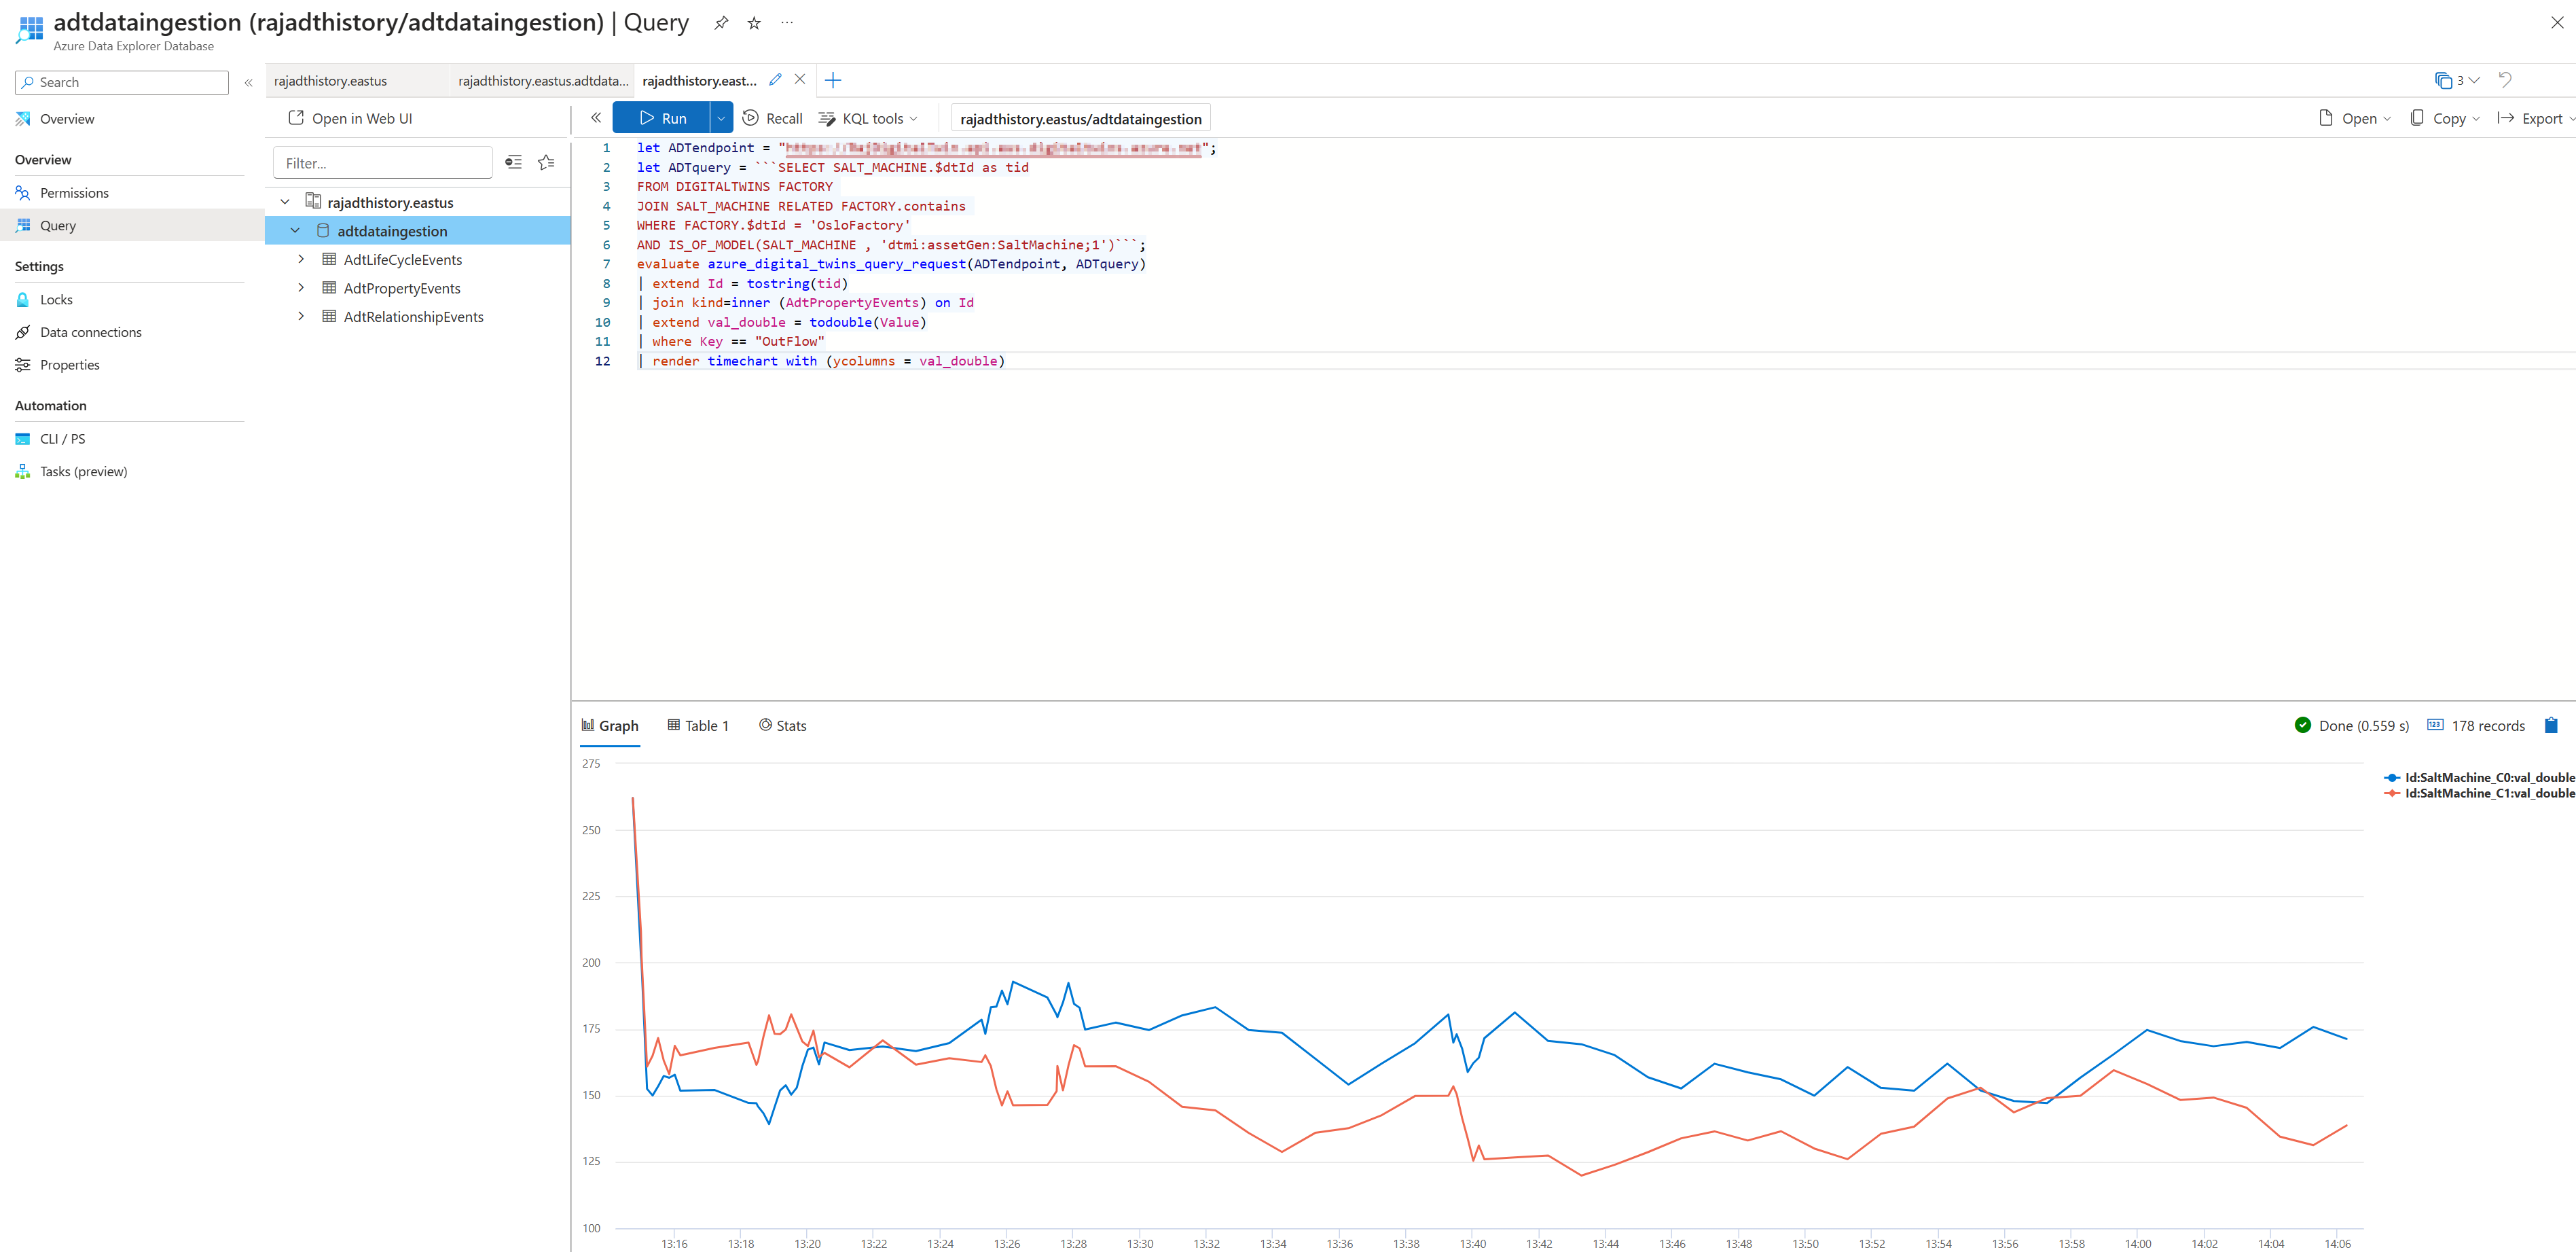The width and height of the screenshot is (2576, 1252).
Task: Click line 7 evaluate azure_digital_twins_query_request
Action: point(891,264)
